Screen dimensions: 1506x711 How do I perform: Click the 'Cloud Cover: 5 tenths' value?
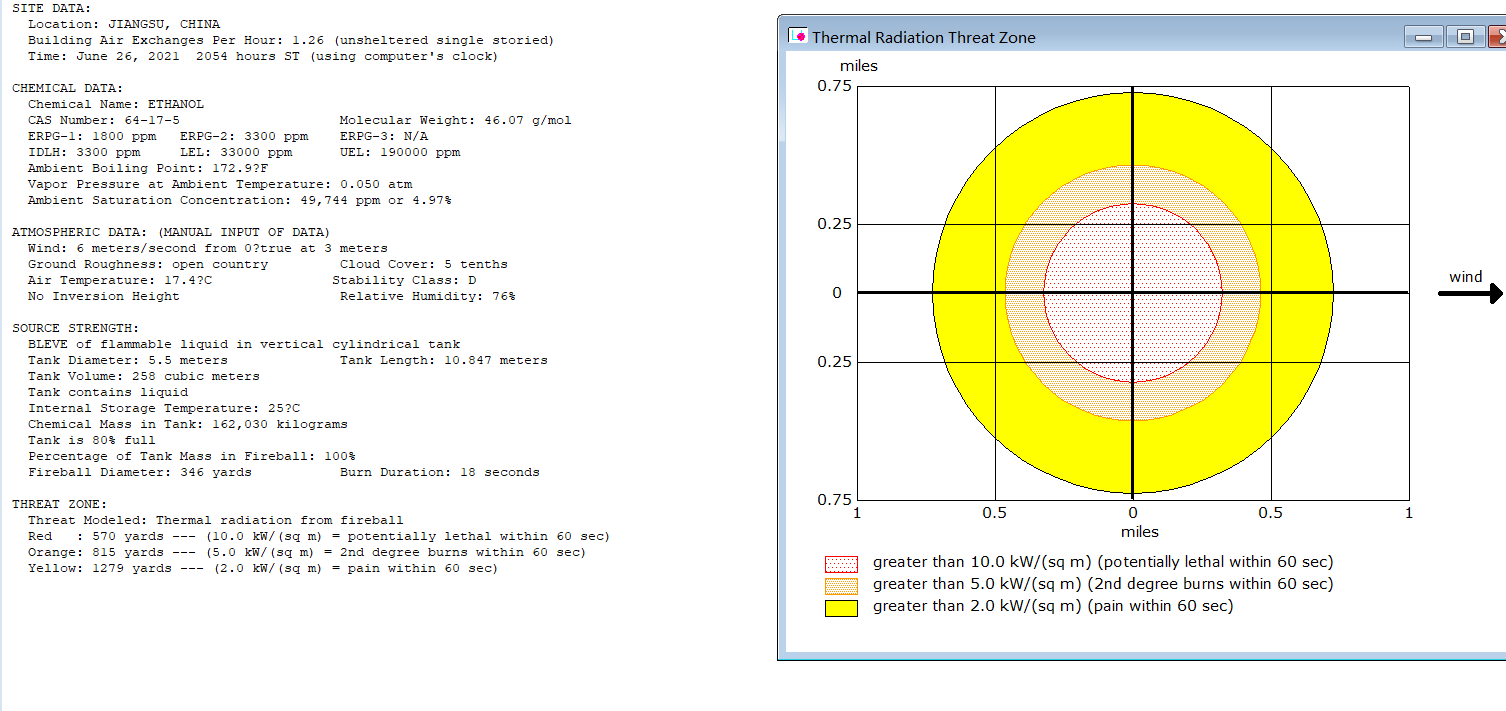(x=424, y=264)
